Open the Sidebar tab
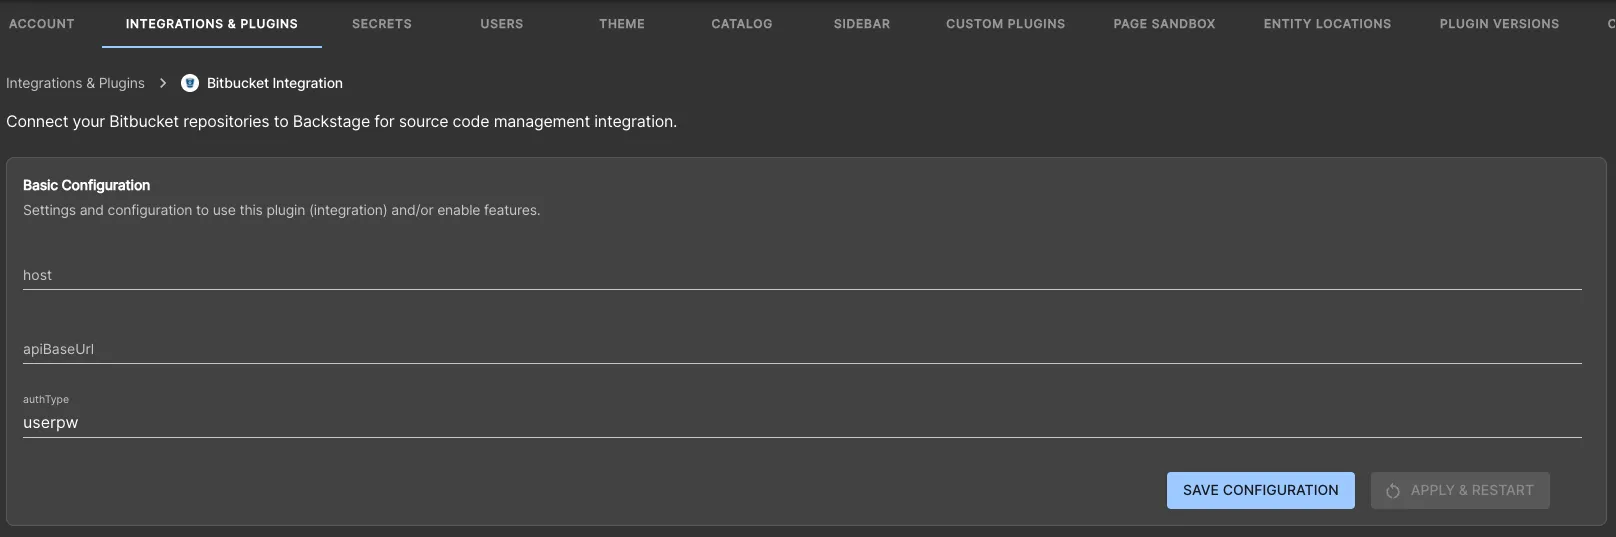The image size is (1616, 537). (862, 23)
